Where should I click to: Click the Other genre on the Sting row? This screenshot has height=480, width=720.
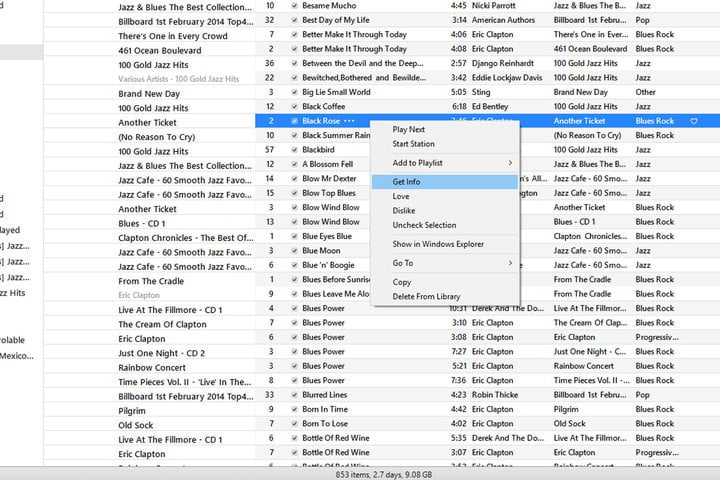tap(646, 92)
